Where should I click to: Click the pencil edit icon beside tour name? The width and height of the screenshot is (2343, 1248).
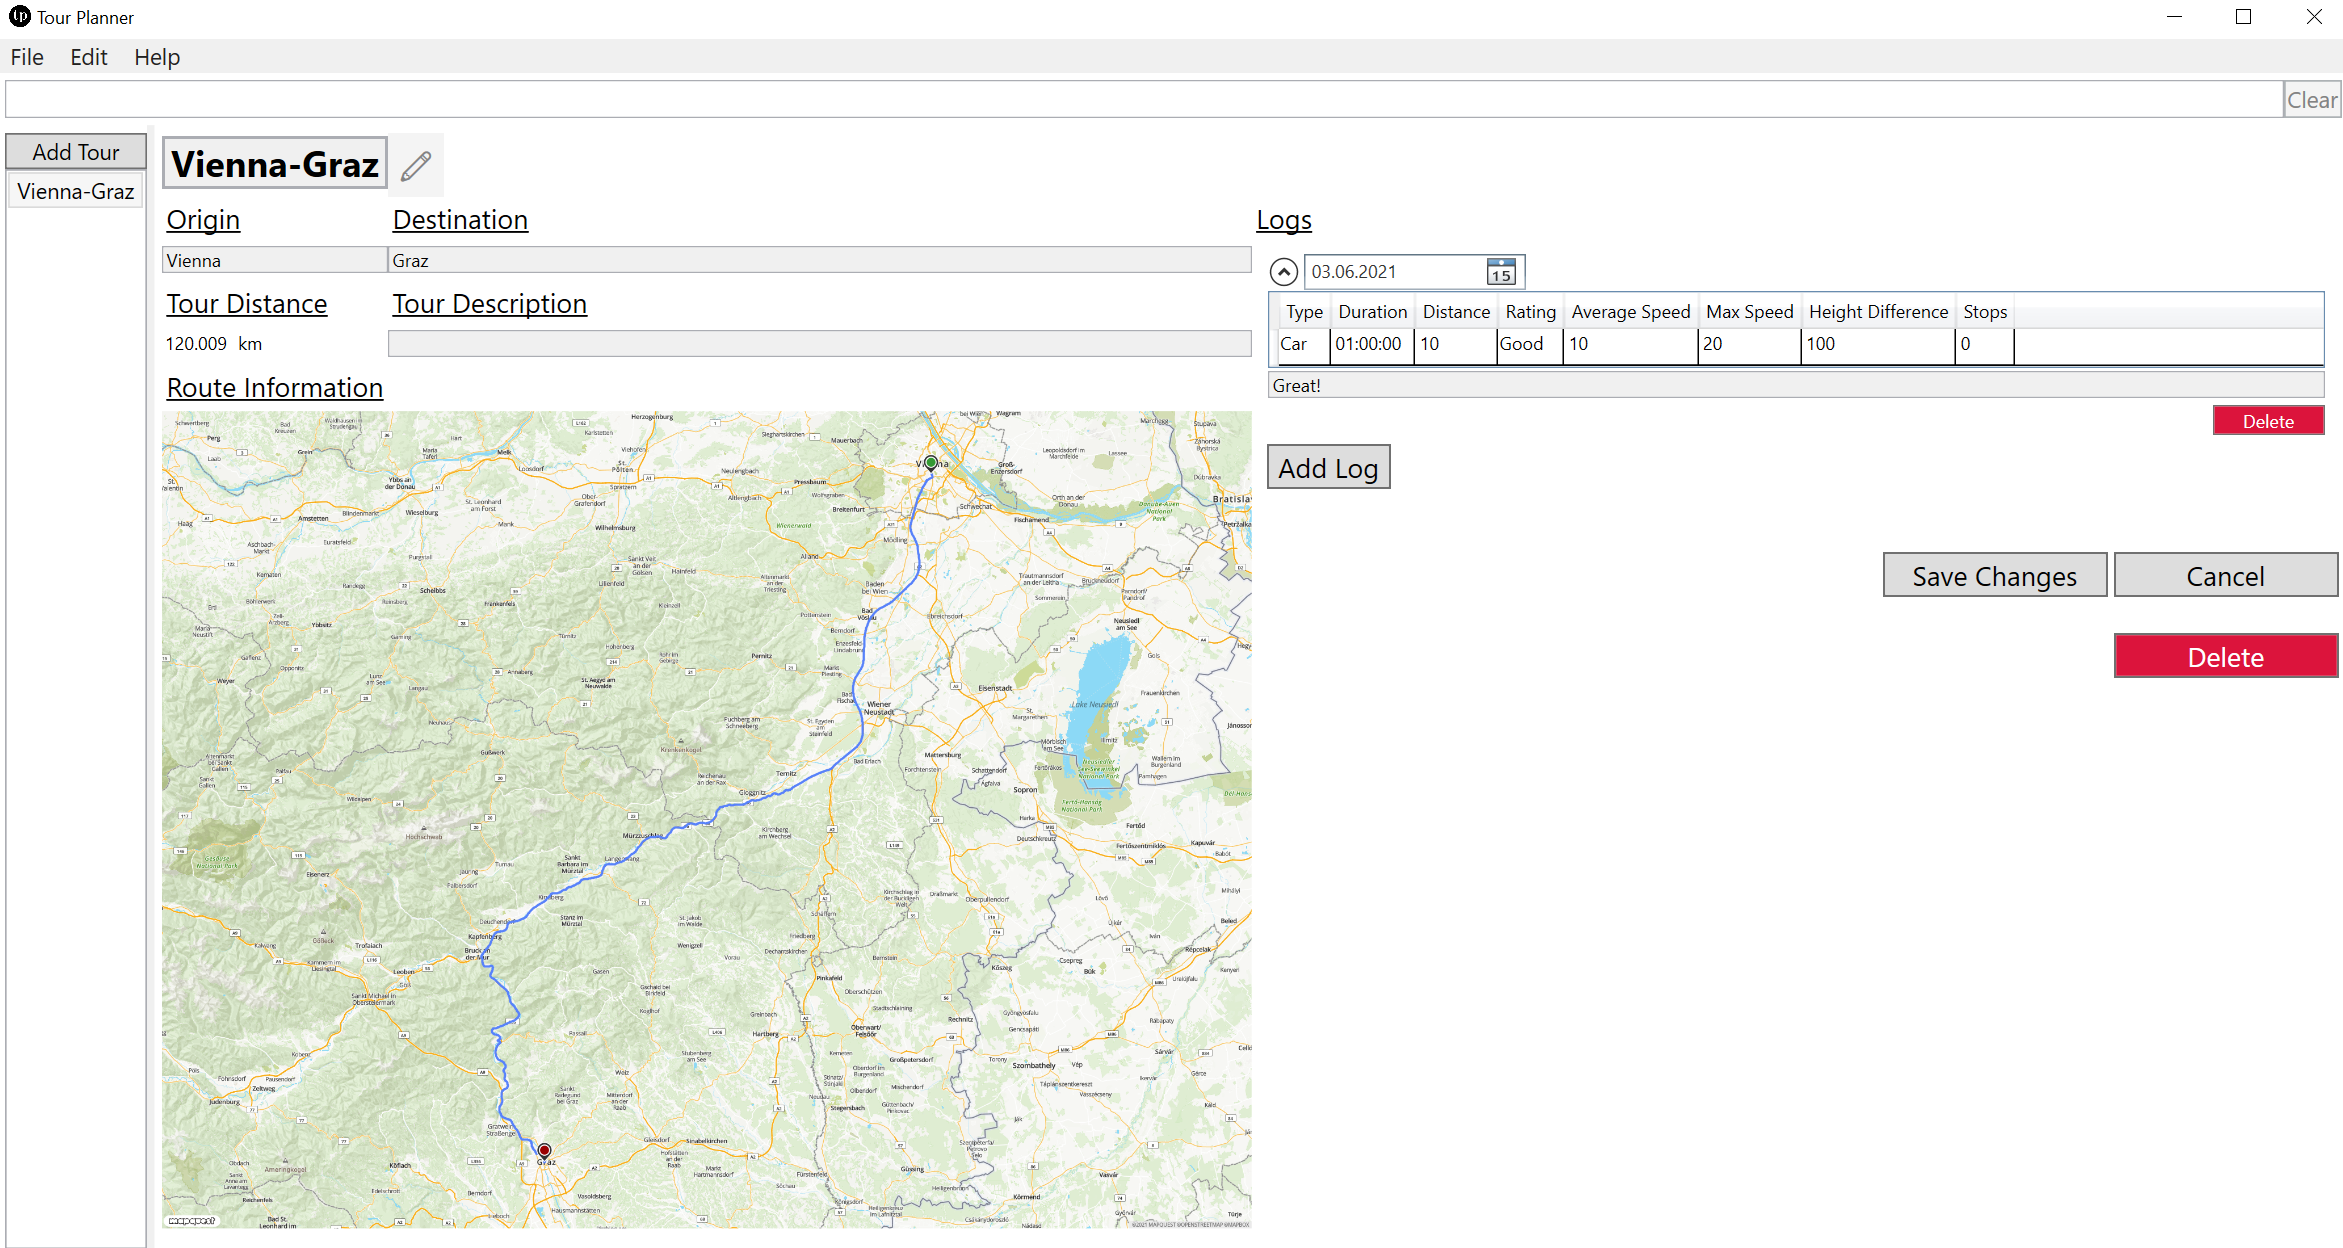click(416, 165)
